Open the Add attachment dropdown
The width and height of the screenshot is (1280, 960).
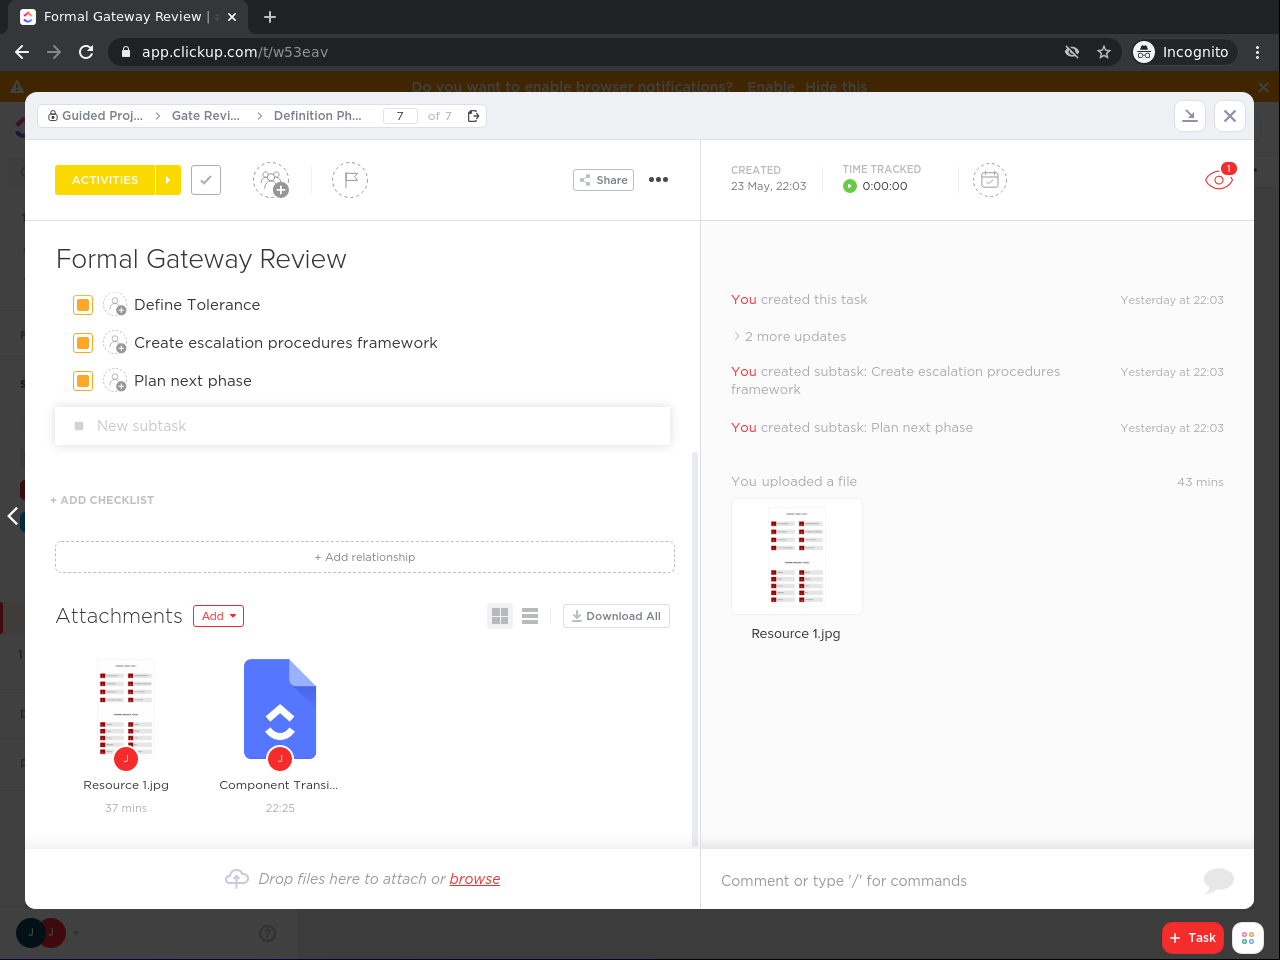[x=218, y=616]
